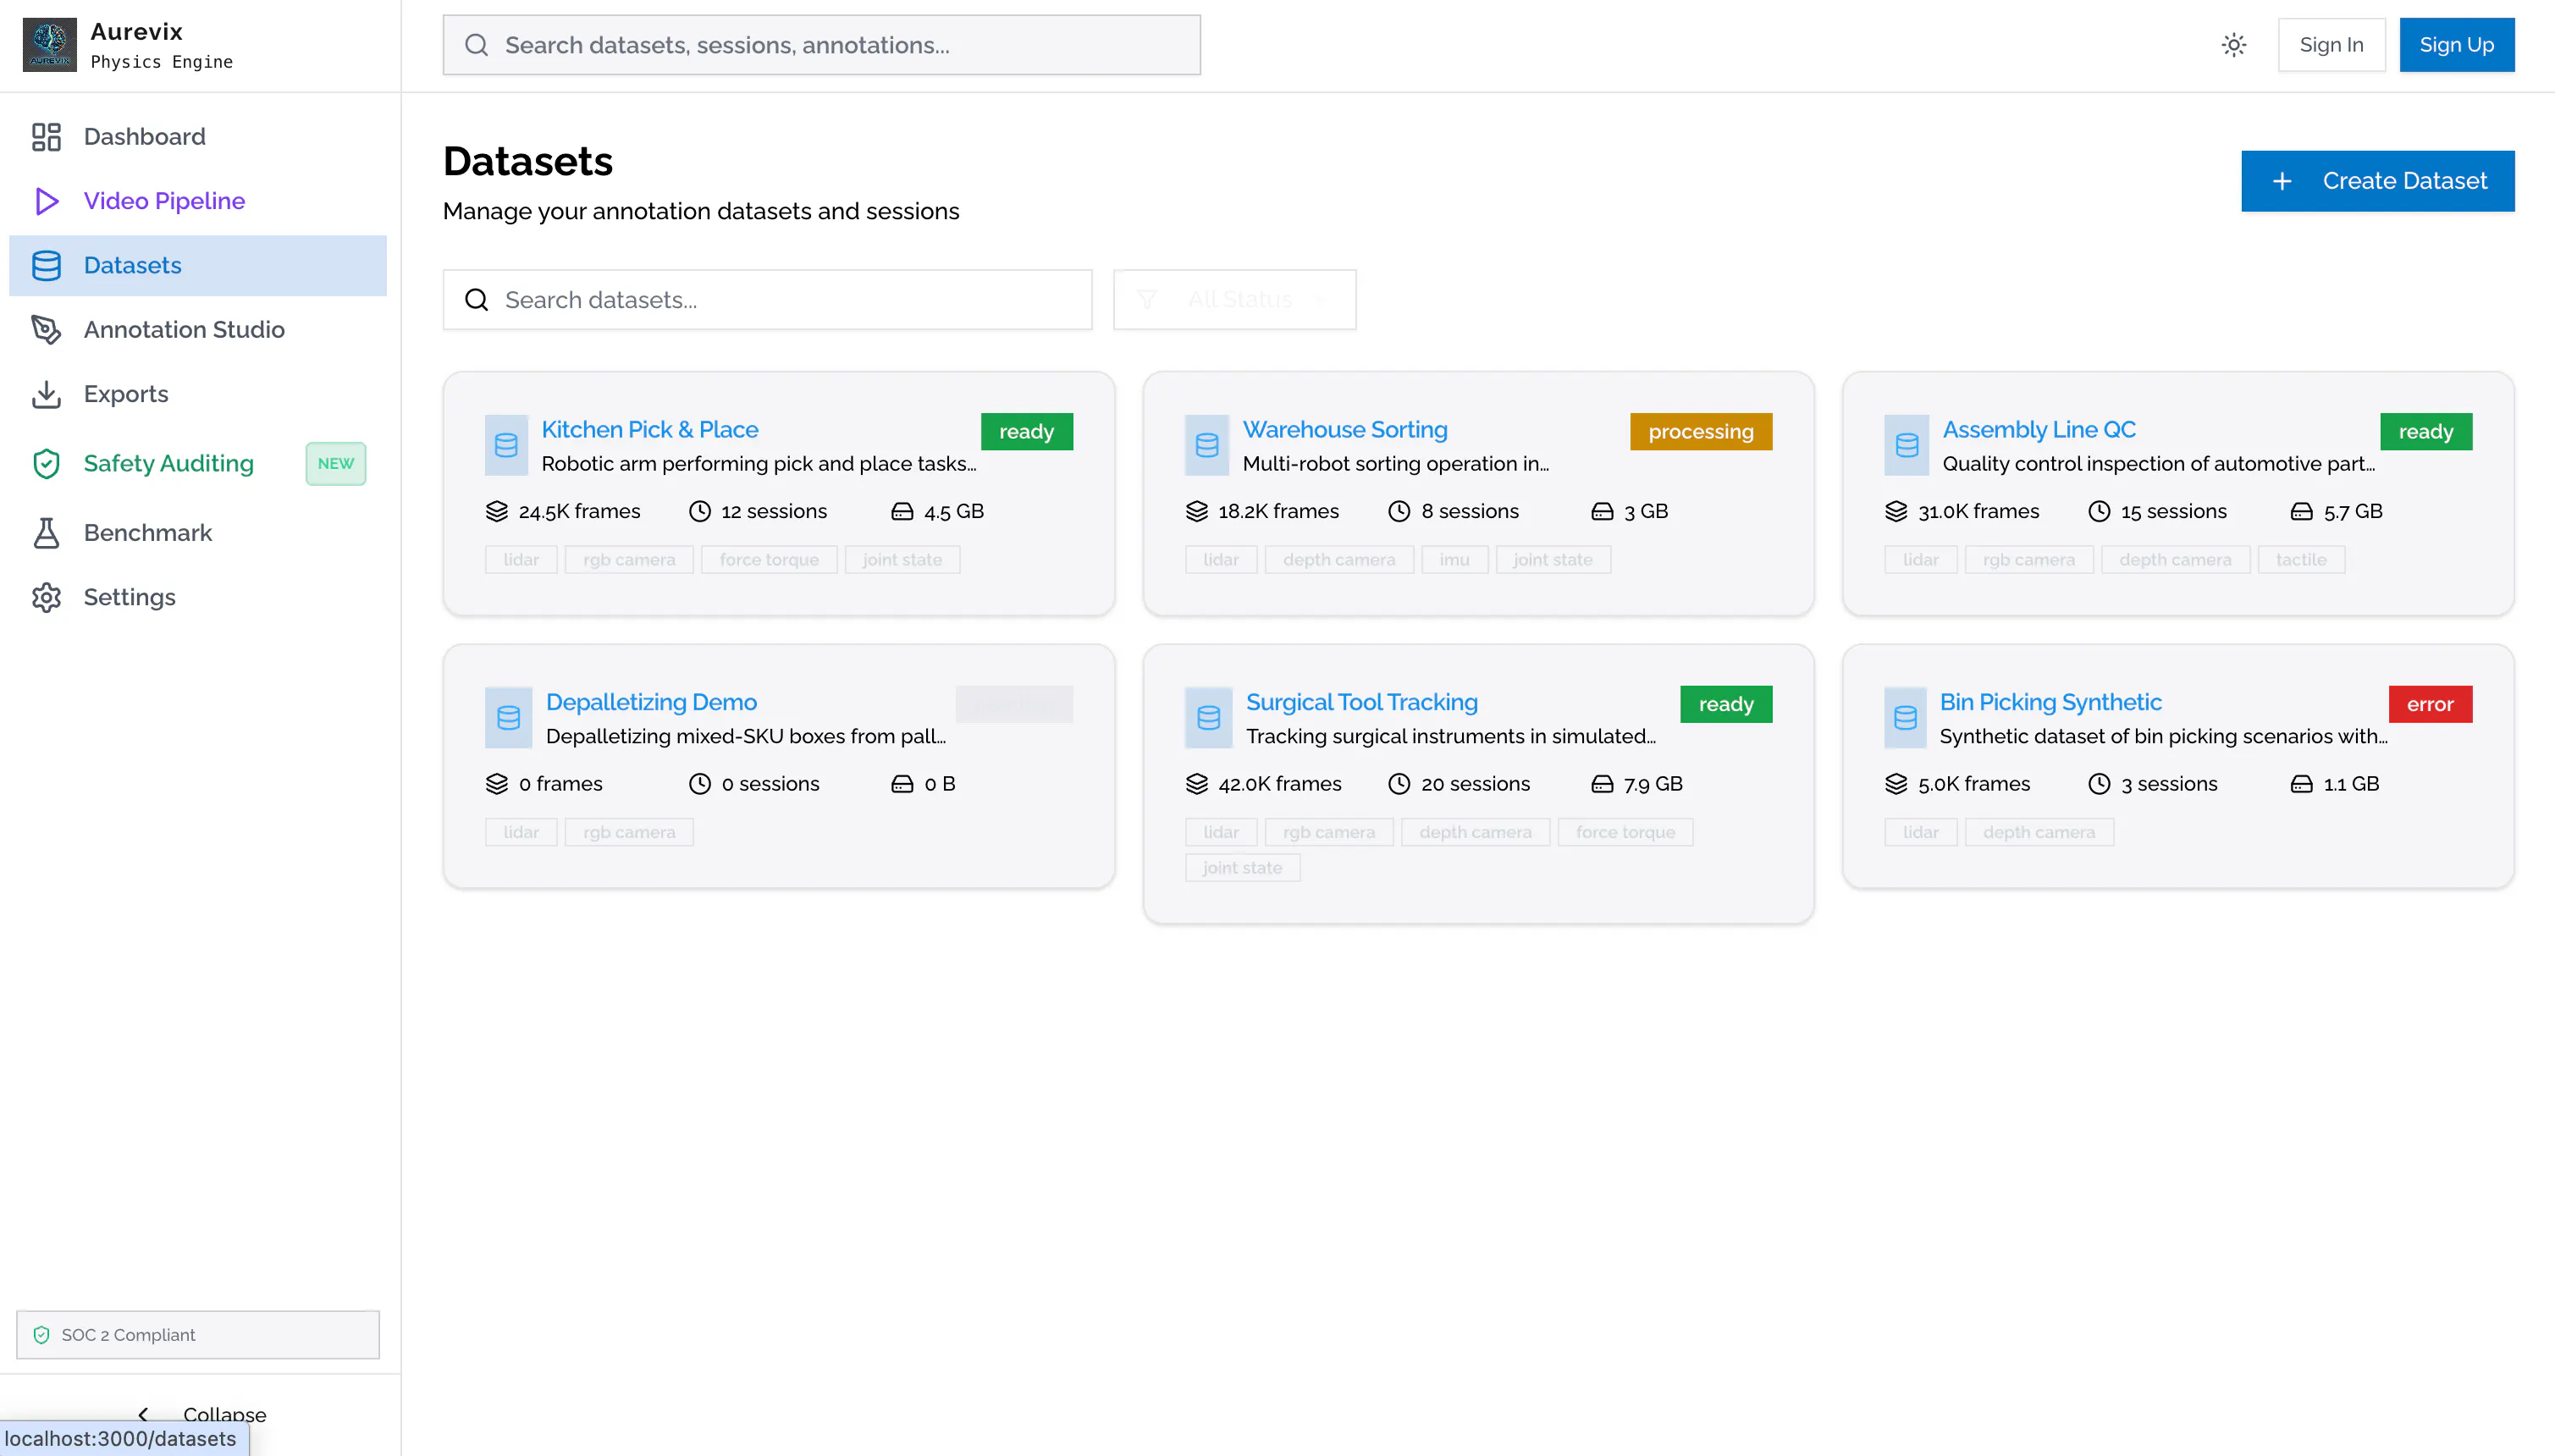Click the Sign In button

click(2331, 45)
